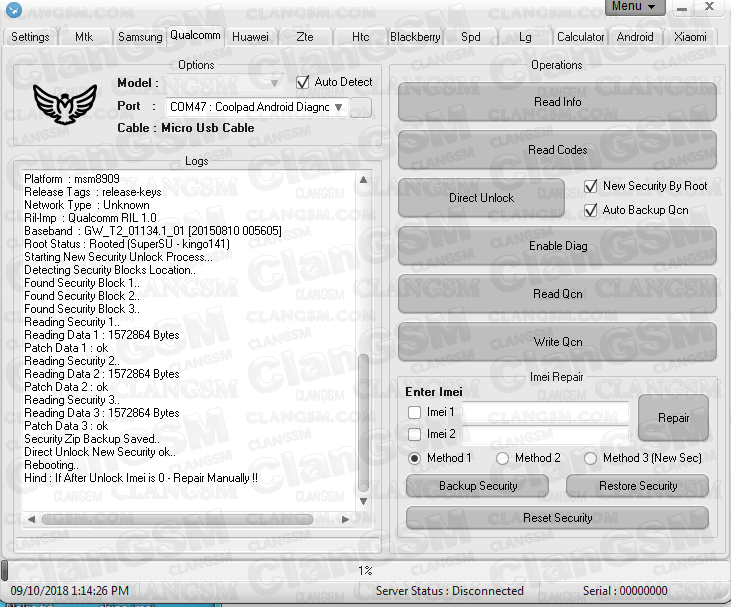Click the Repair button

coord(673,418)
